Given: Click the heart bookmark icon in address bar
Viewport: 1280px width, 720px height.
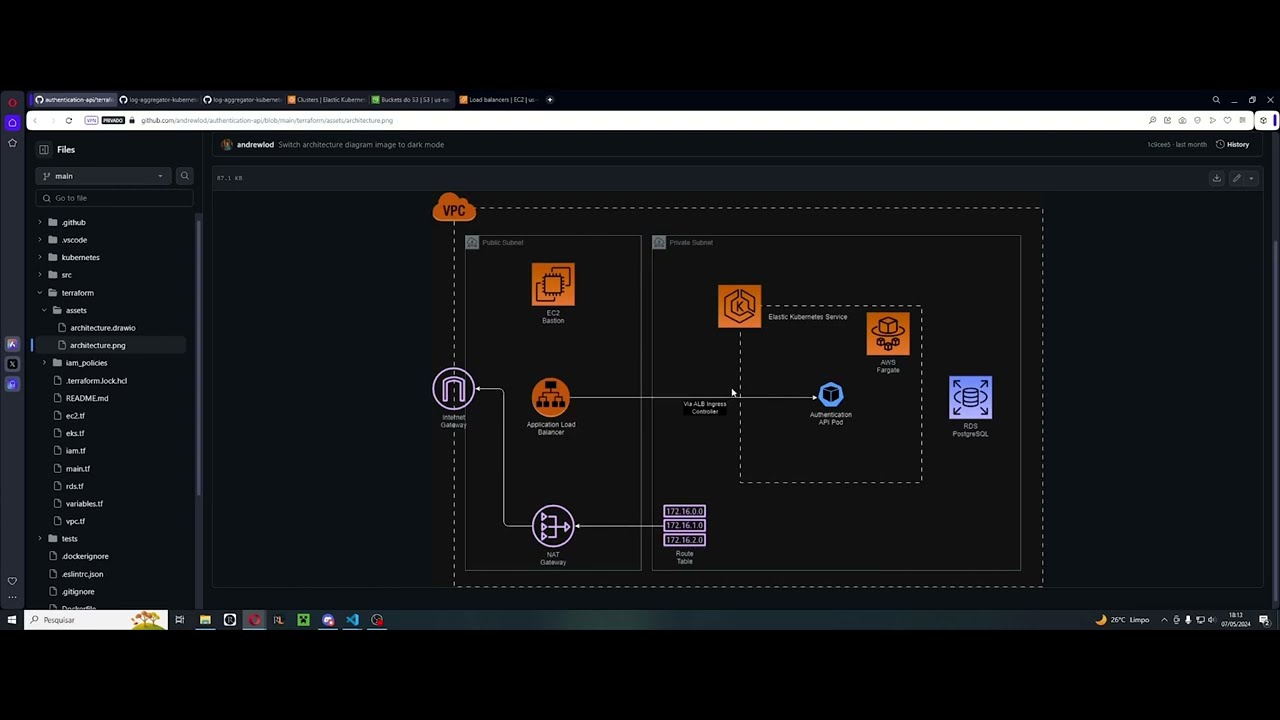Looking at the screenshot, I should [x=1227, y=120].
